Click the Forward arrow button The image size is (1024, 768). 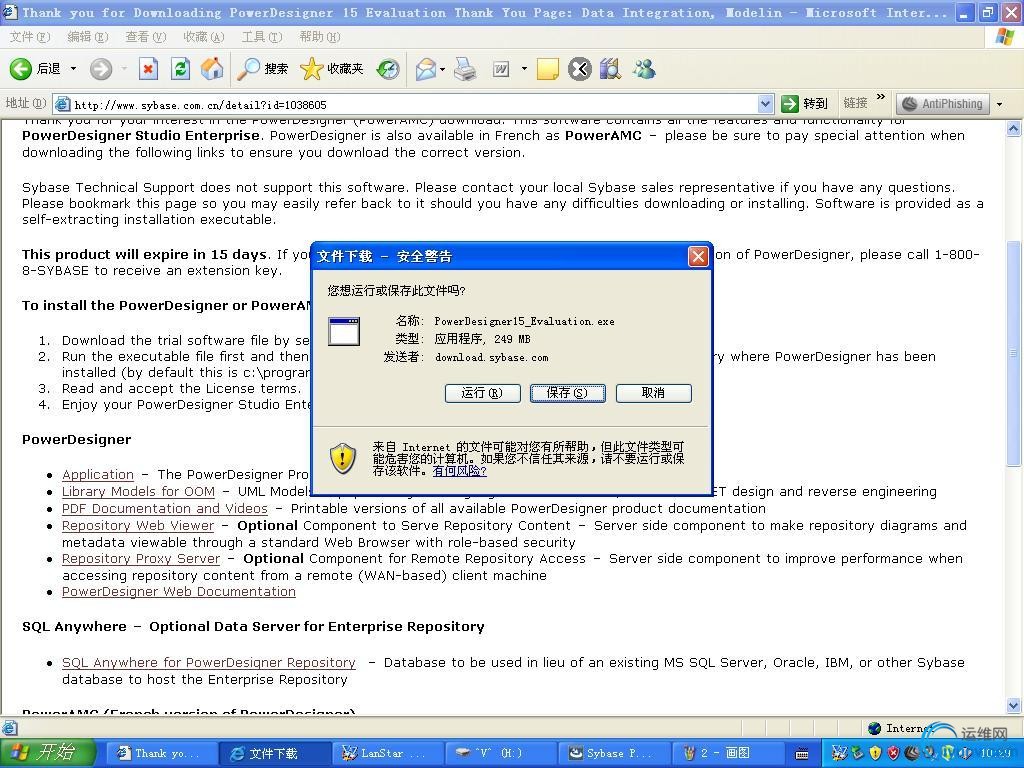point(101,69)
